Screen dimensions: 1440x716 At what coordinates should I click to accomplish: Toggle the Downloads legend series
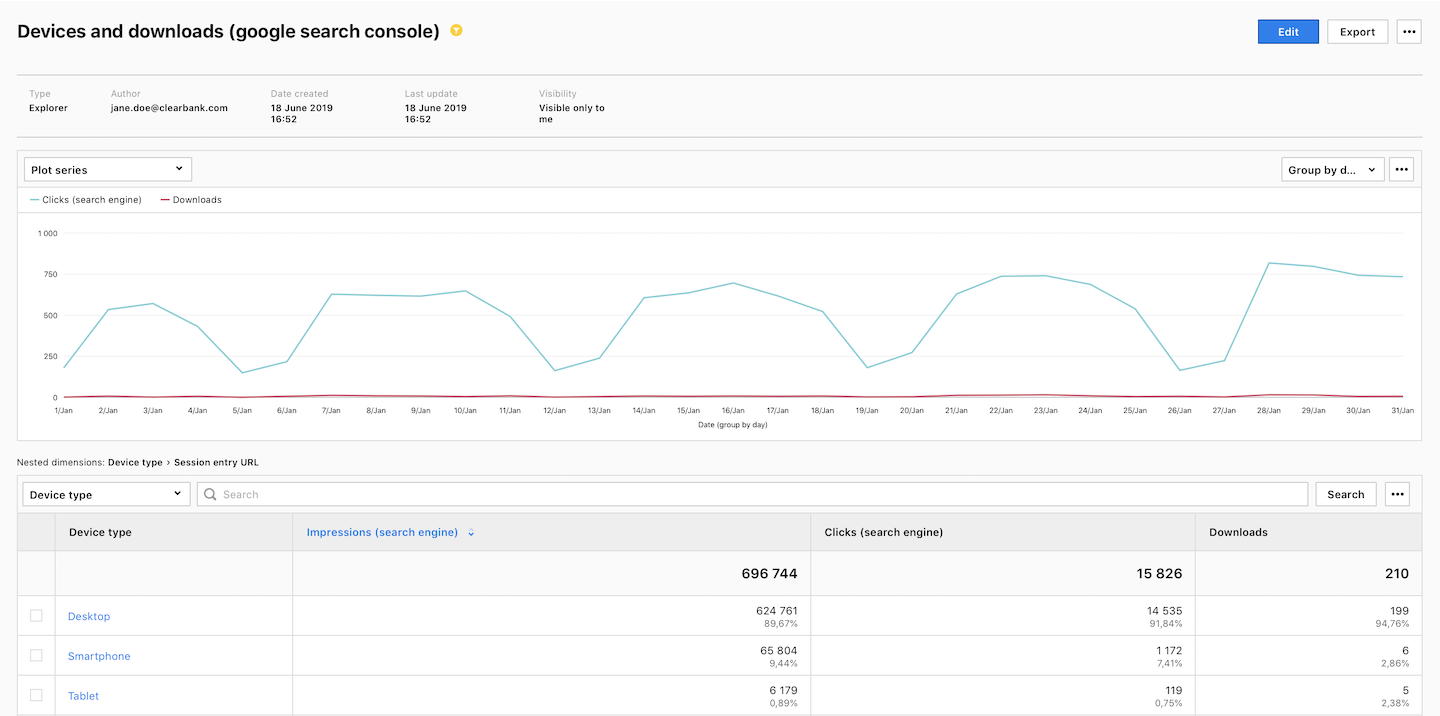[x=191, y=200]
